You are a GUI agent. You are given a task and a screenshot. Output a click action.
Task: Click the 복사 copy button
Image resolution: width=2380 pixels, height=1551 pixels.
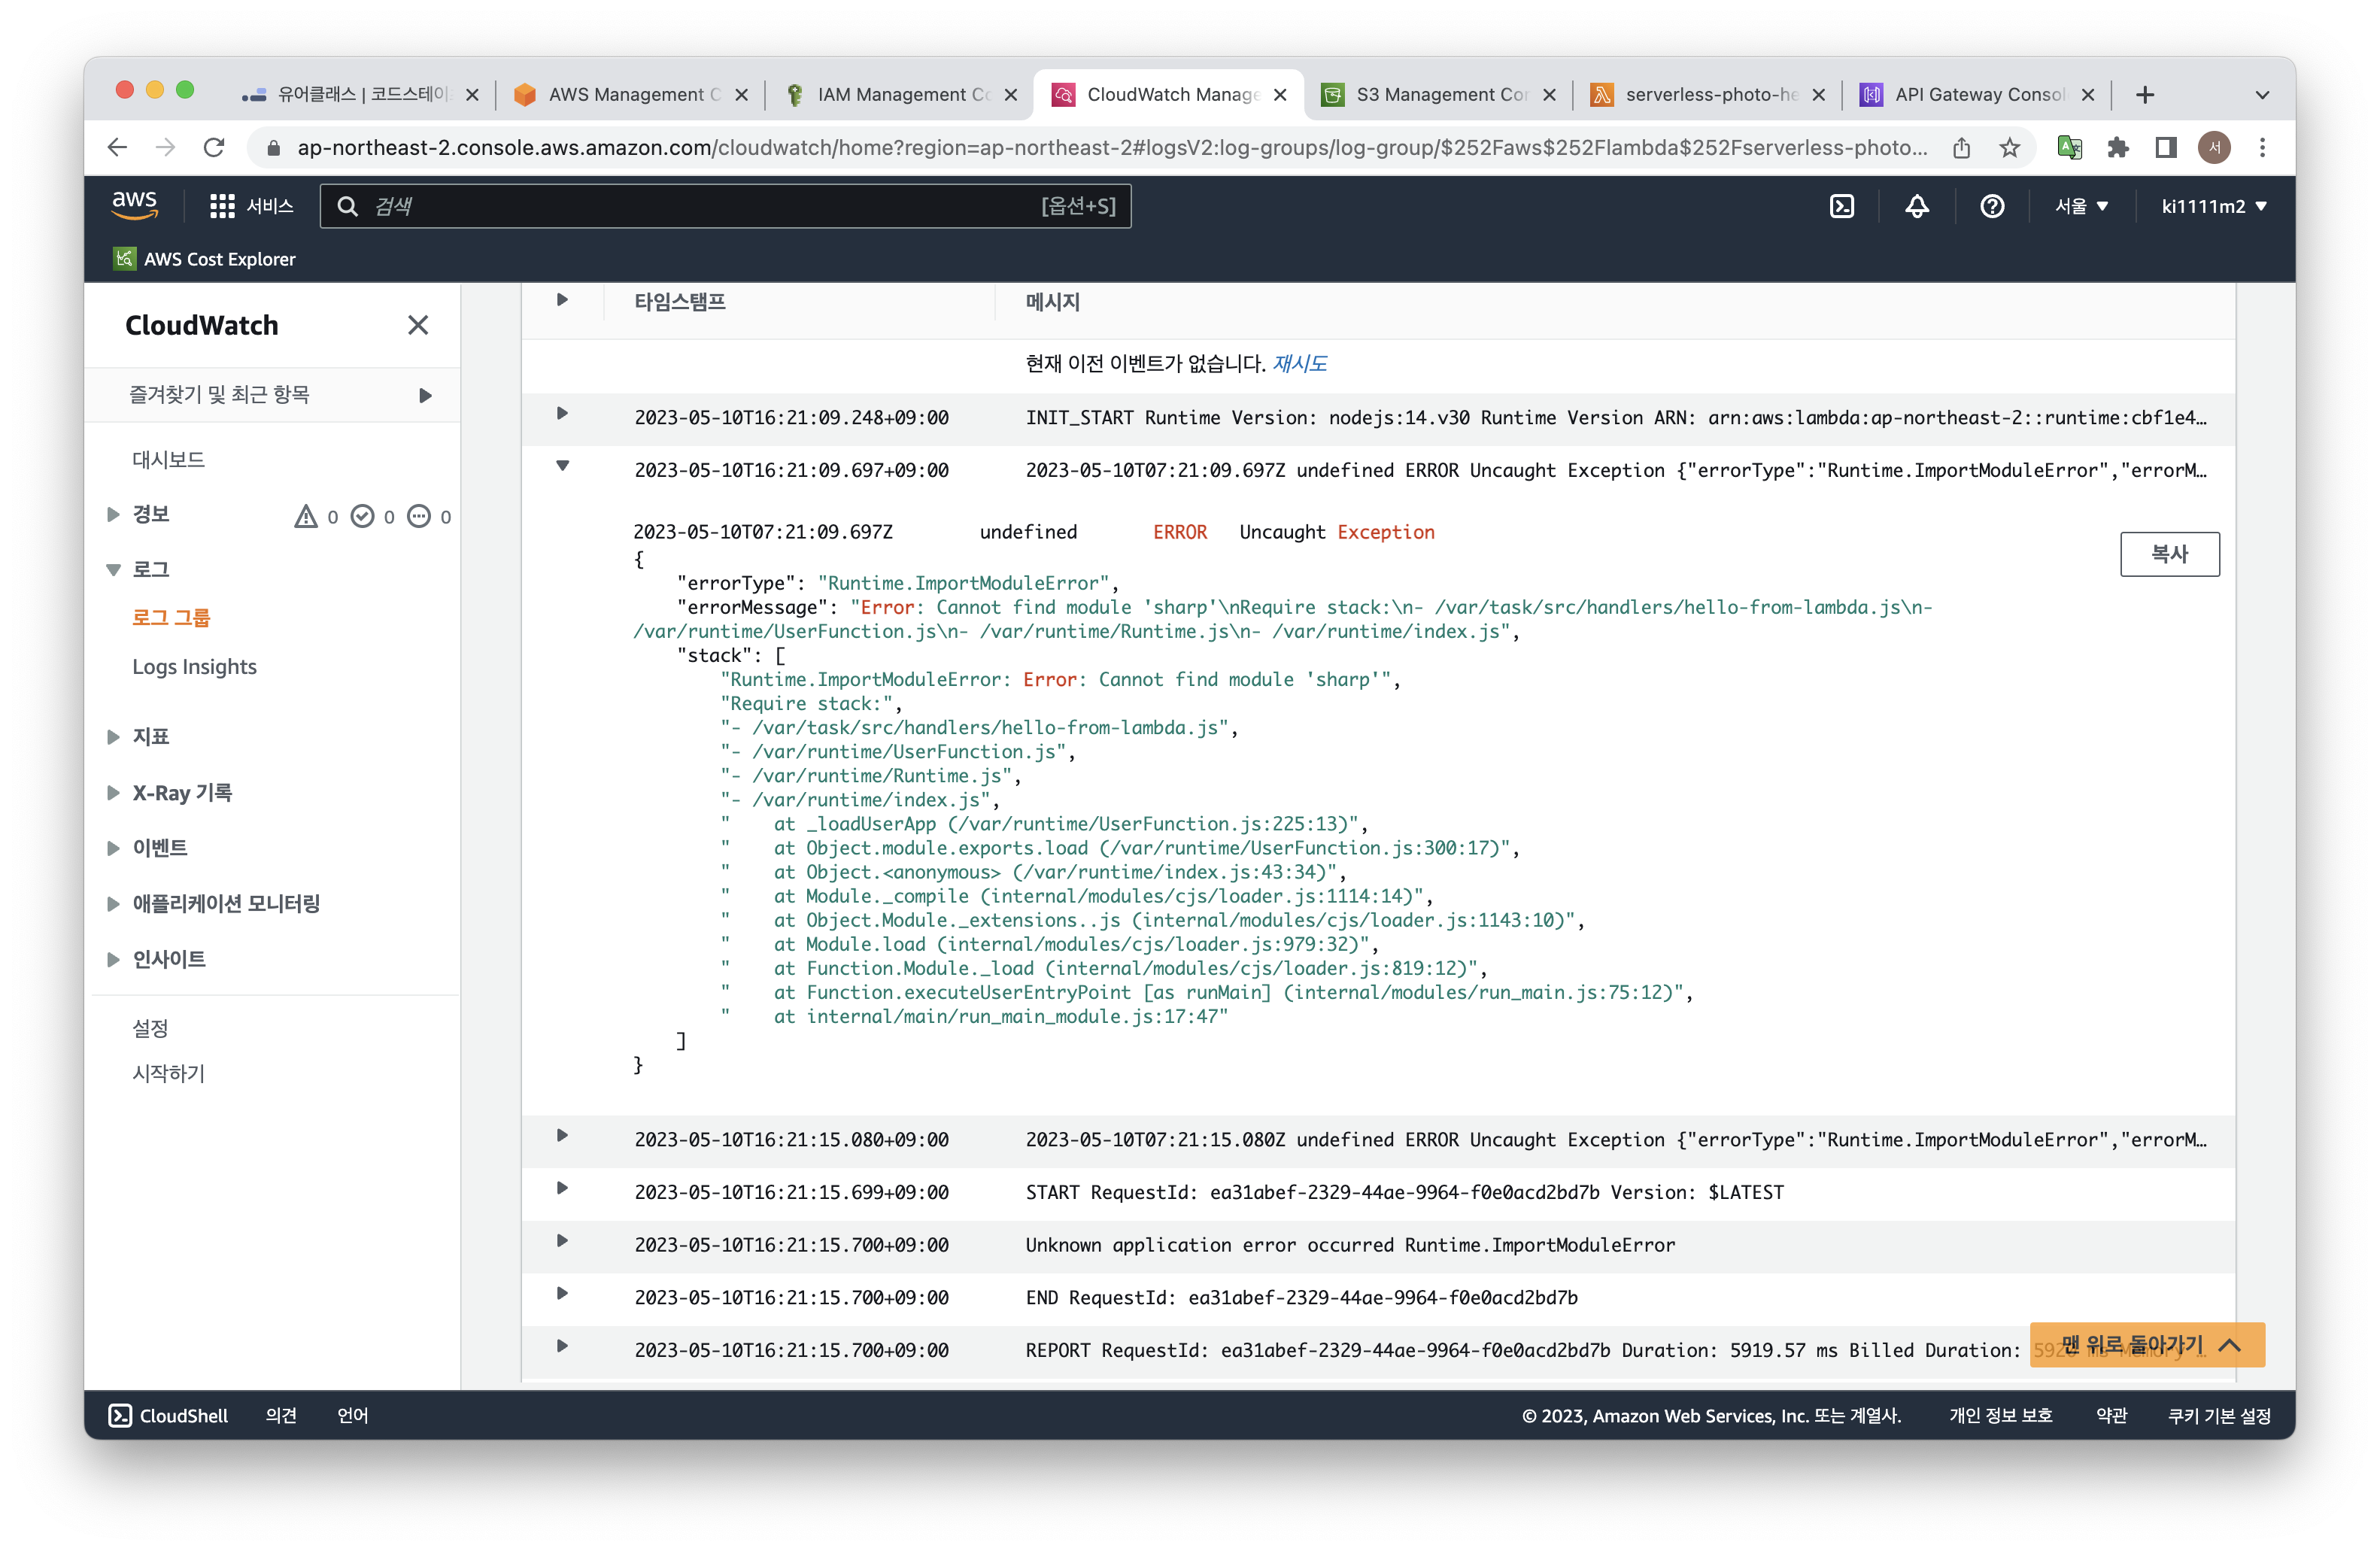(2169, 554)
